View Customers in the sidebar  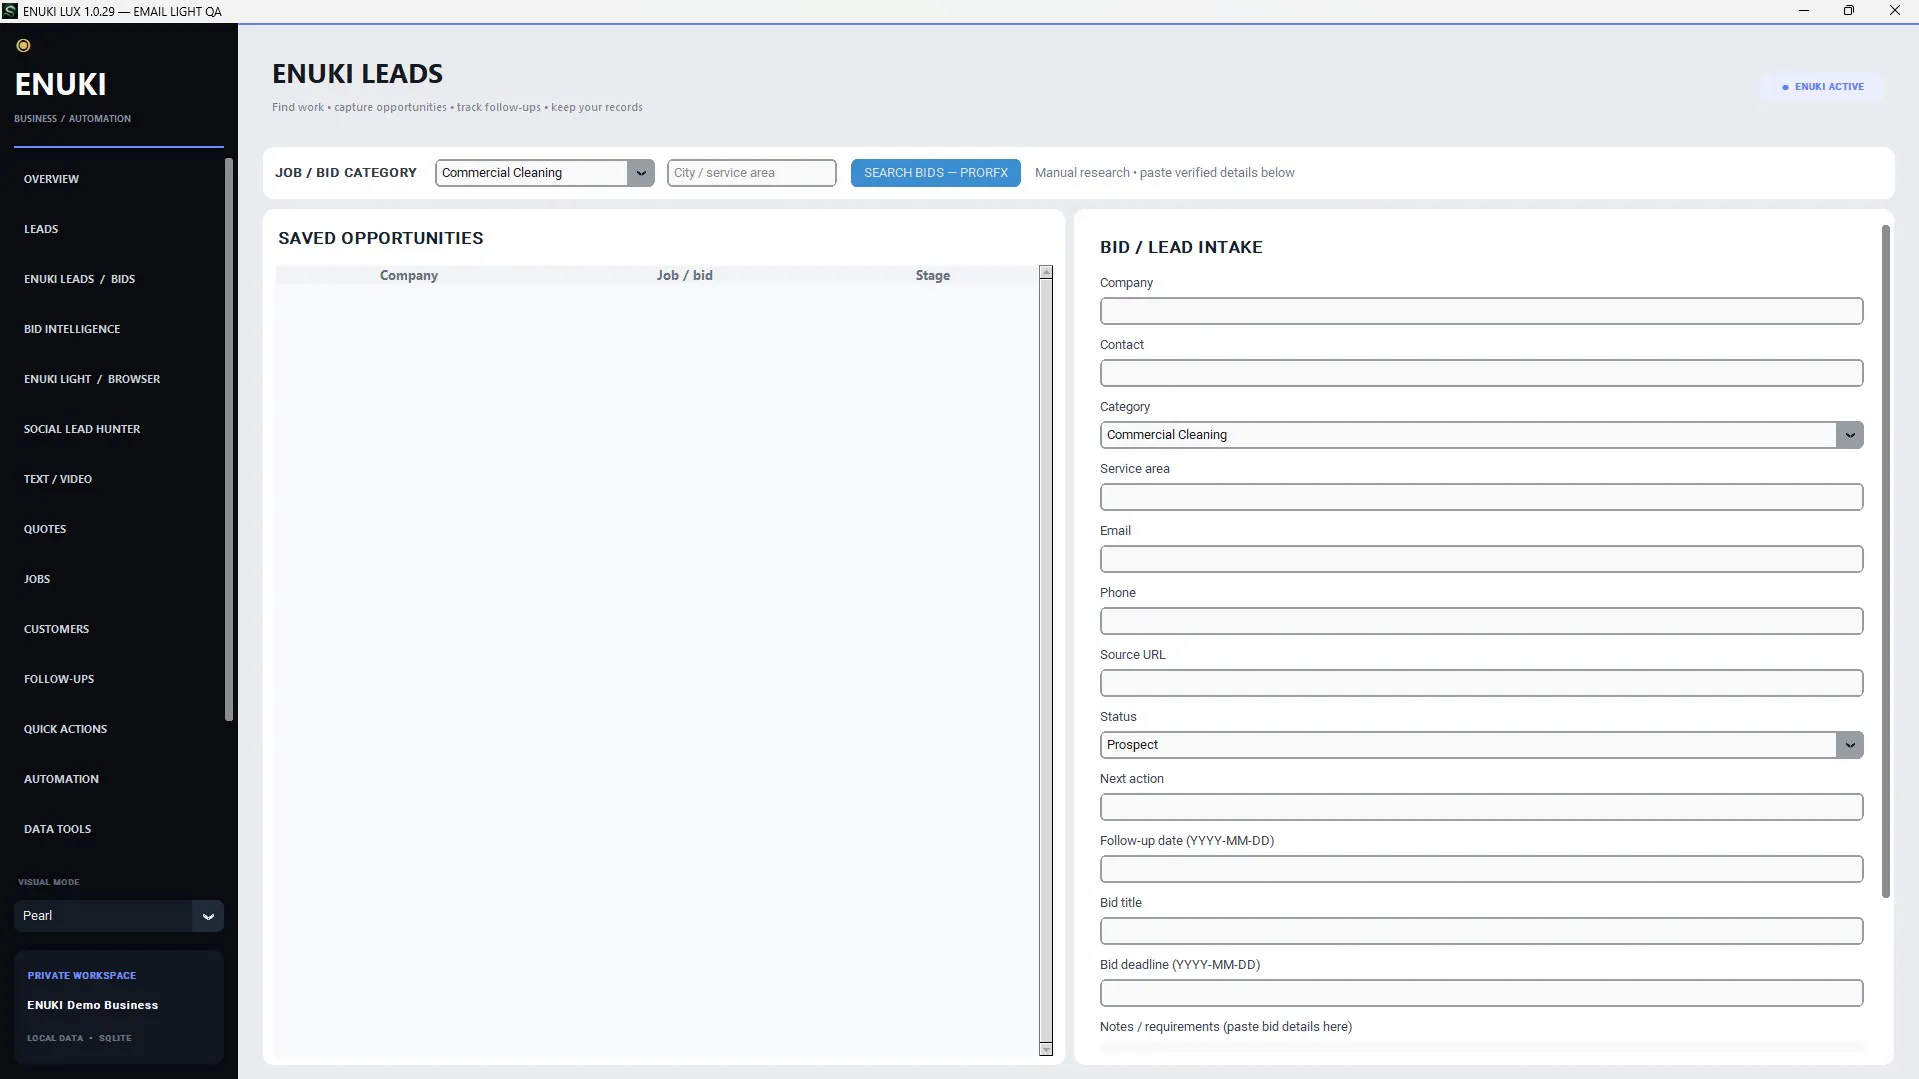click(x=56, y=629)
